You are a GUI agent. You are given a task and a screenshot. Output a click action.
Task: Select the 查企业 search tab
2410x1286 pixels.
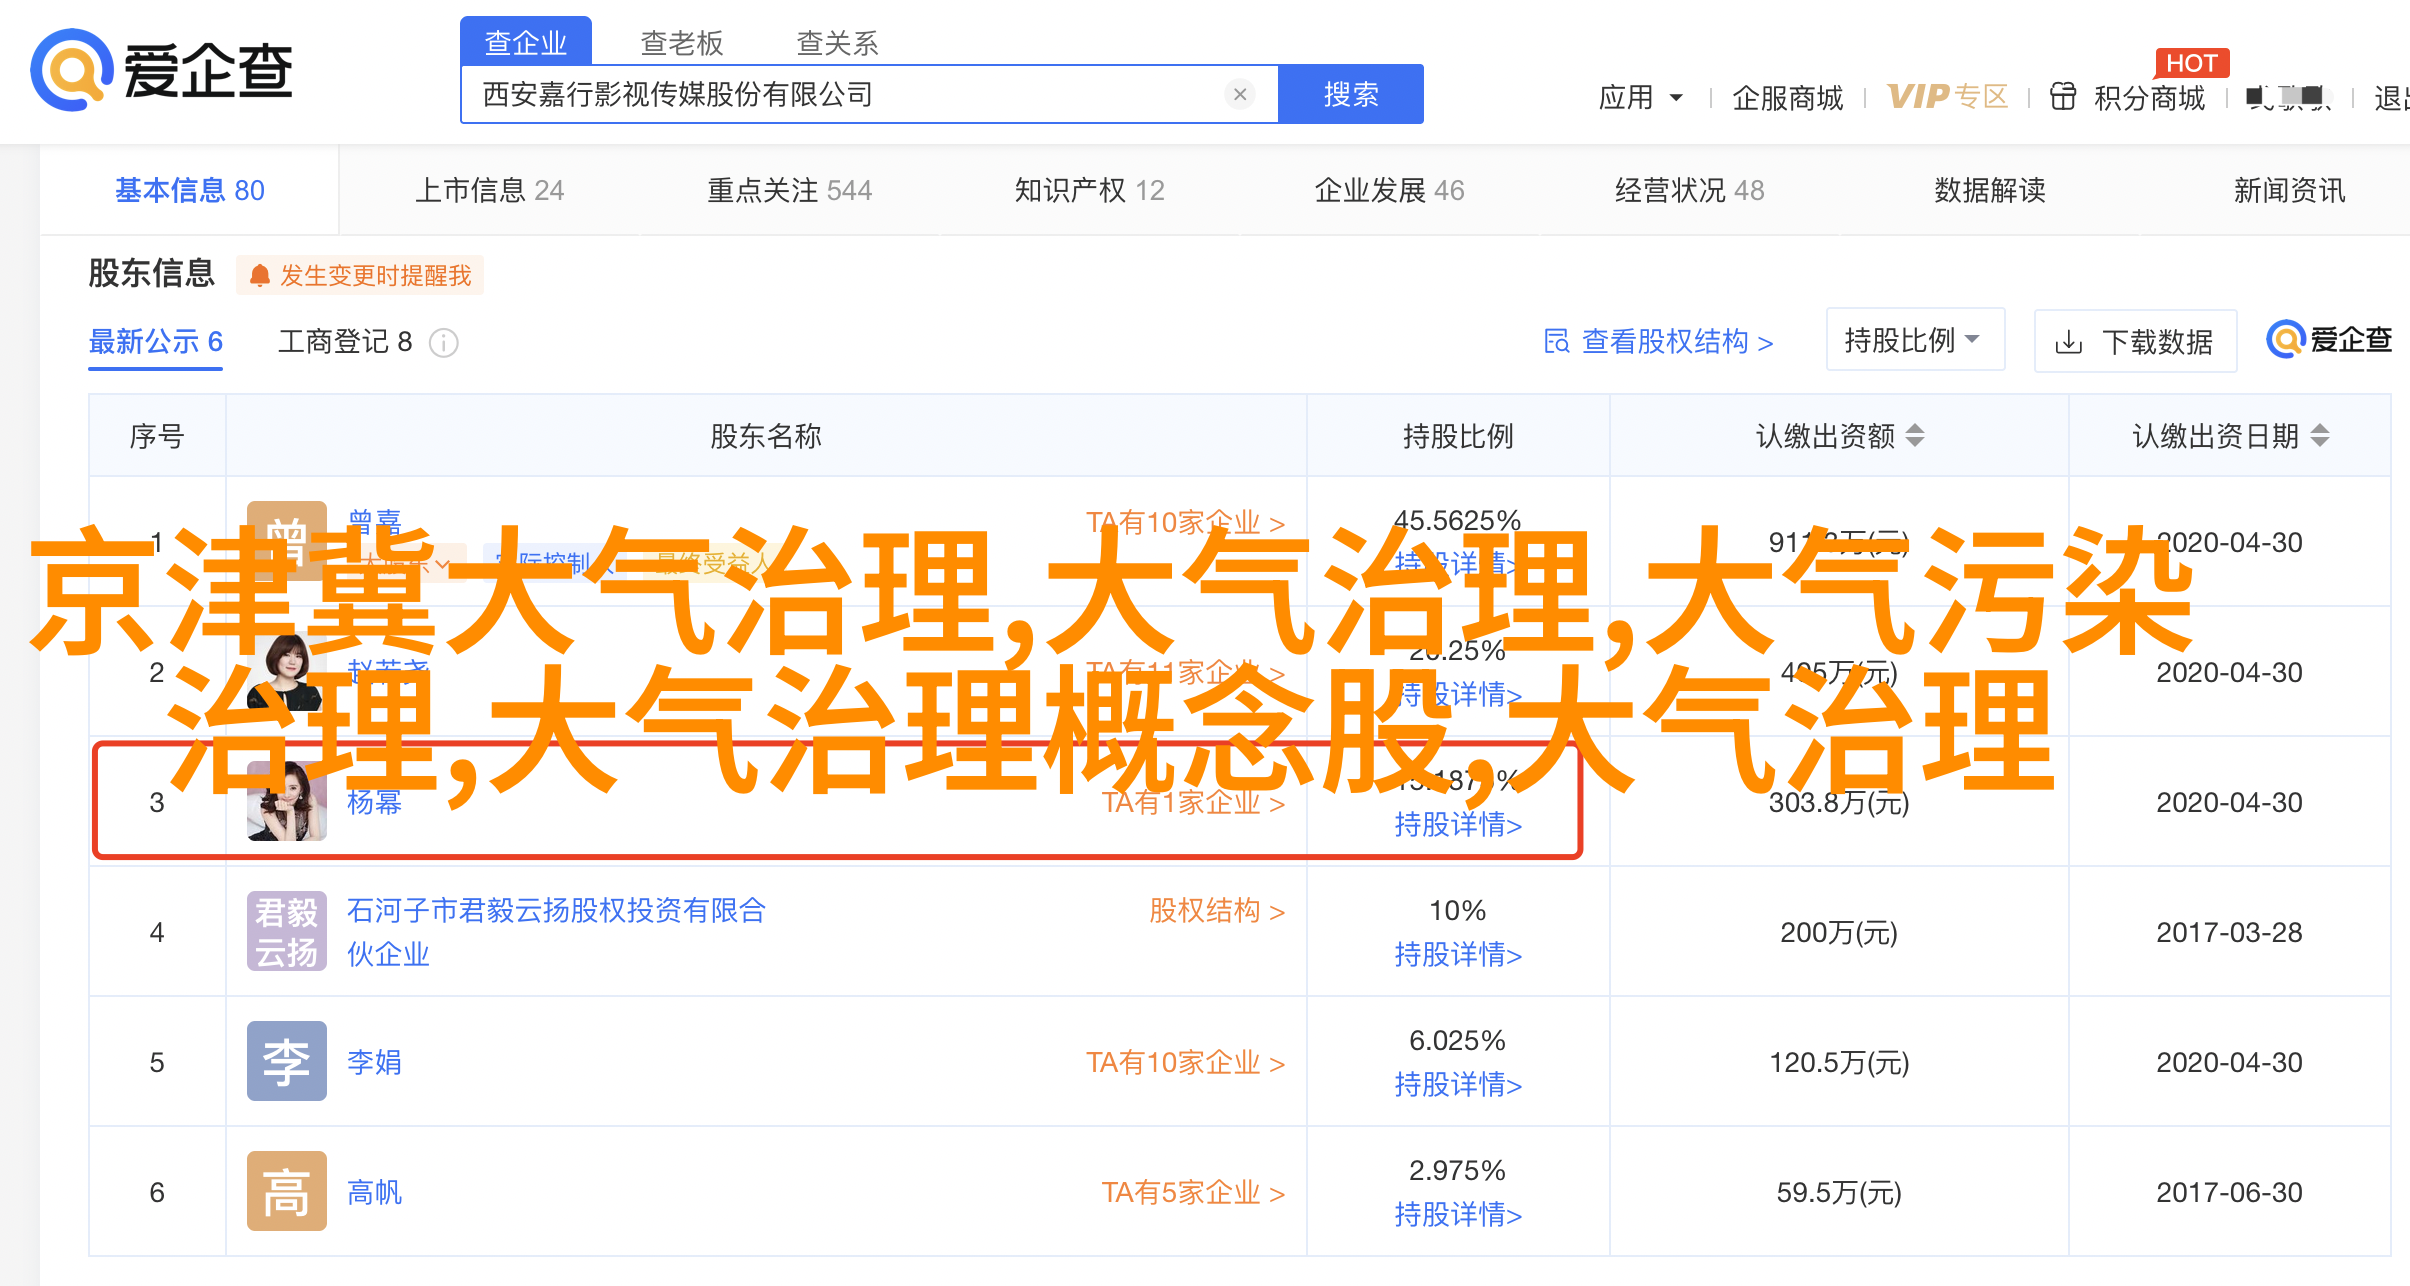tap(526, 42)
